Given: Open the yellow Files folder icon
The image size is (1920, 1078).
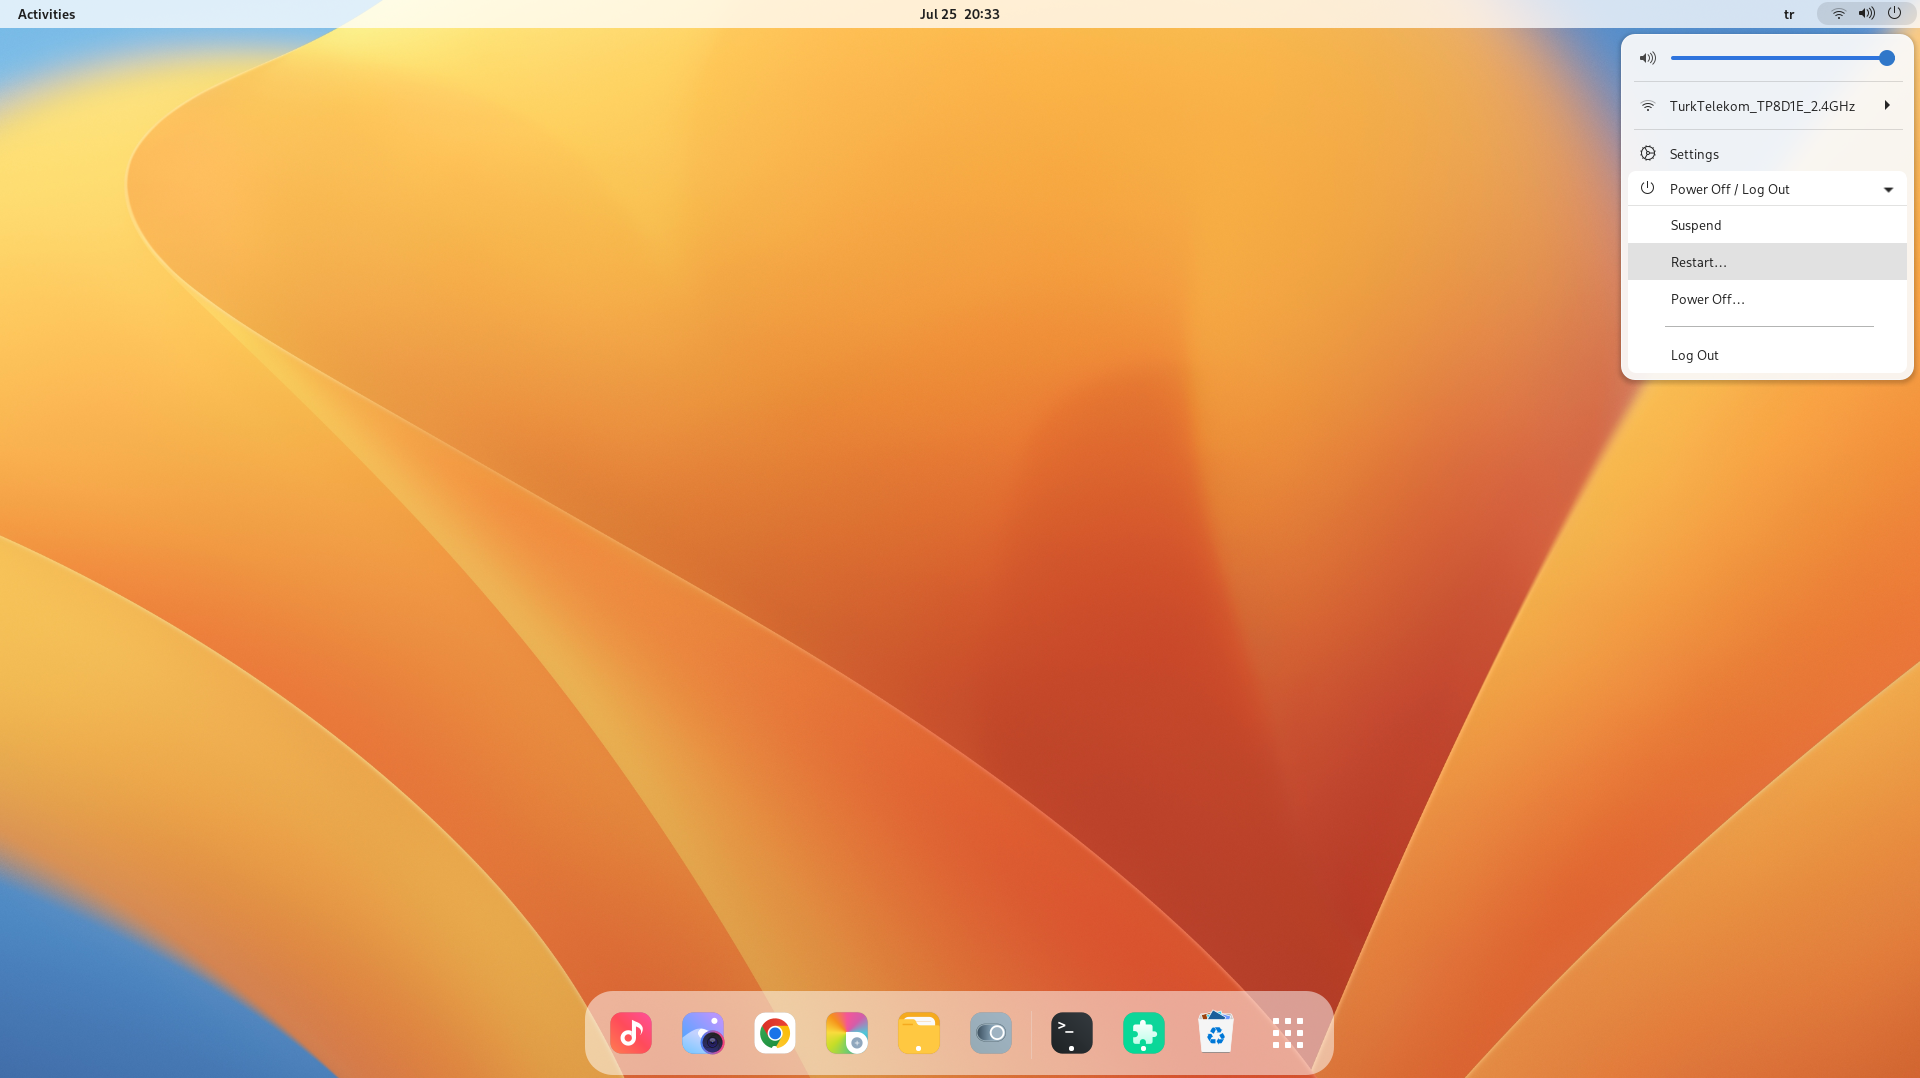Looking at the screenshot, I should tap(919, 1033).
